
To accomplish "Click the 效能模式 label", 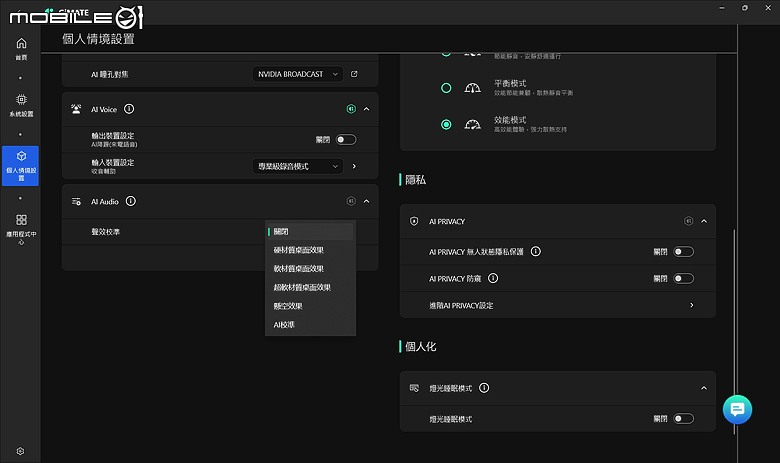I will tap(510, 120).
